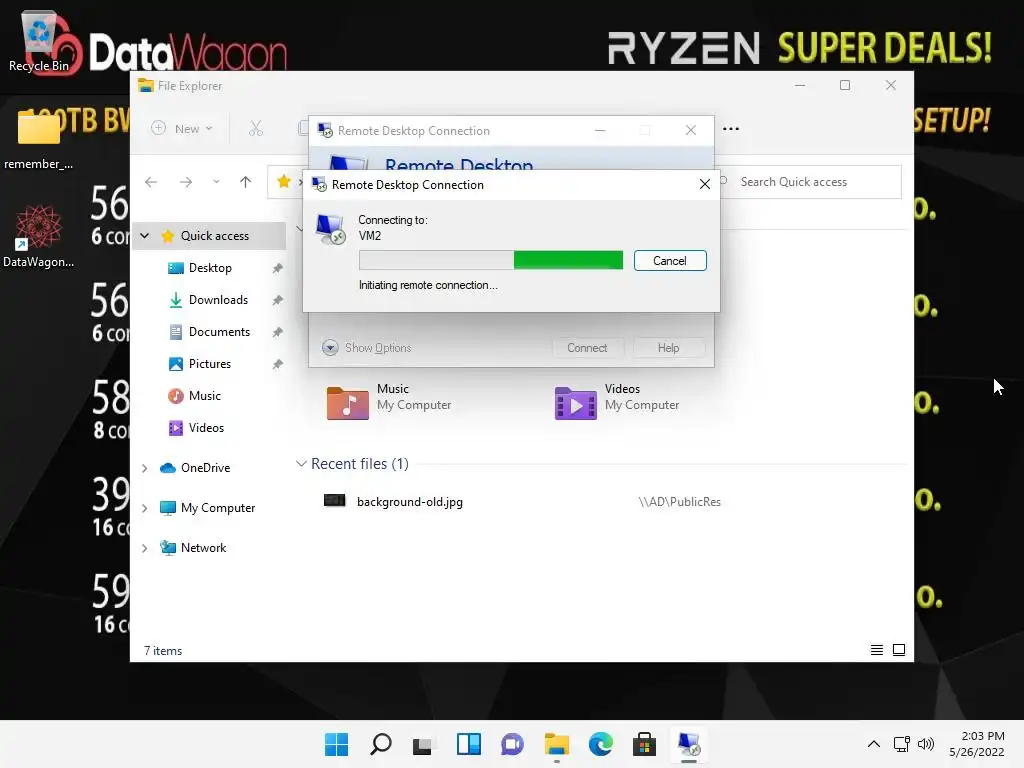Click the Search Quick access field
1024x768 pixels.
pos(810,182)
